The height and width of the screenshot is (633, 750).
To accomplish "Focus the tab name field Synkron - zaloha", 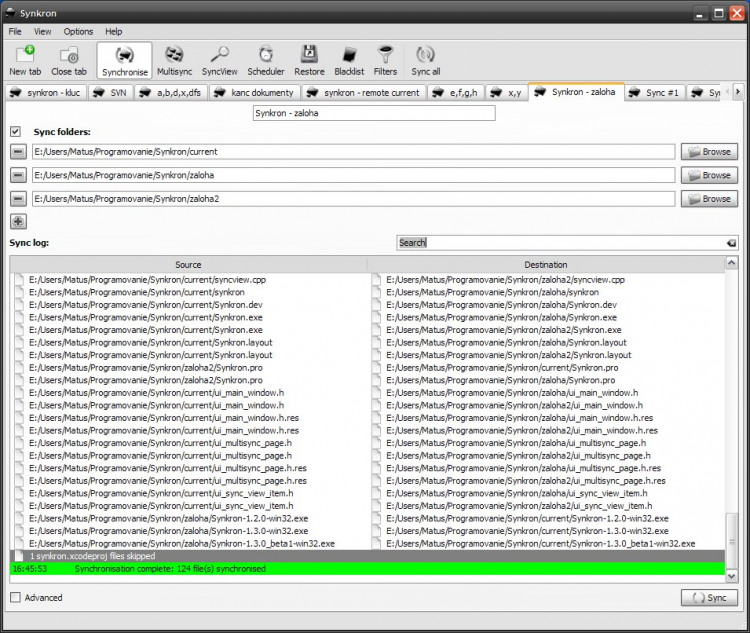I will tap(374, 113).
